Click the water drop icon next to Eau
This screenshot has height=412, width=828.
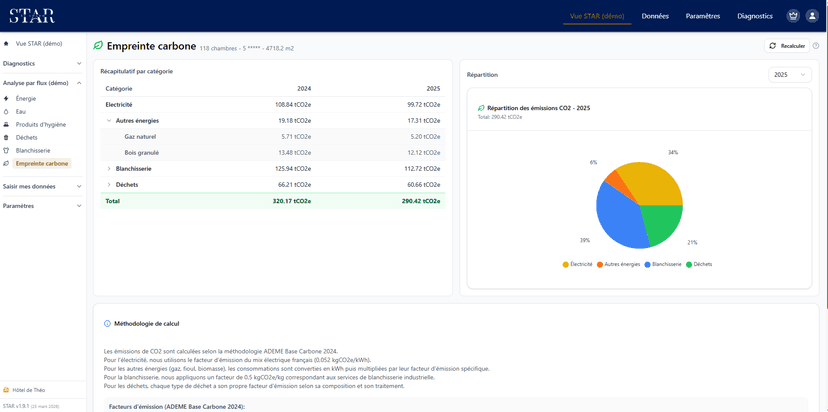point(6,111)
